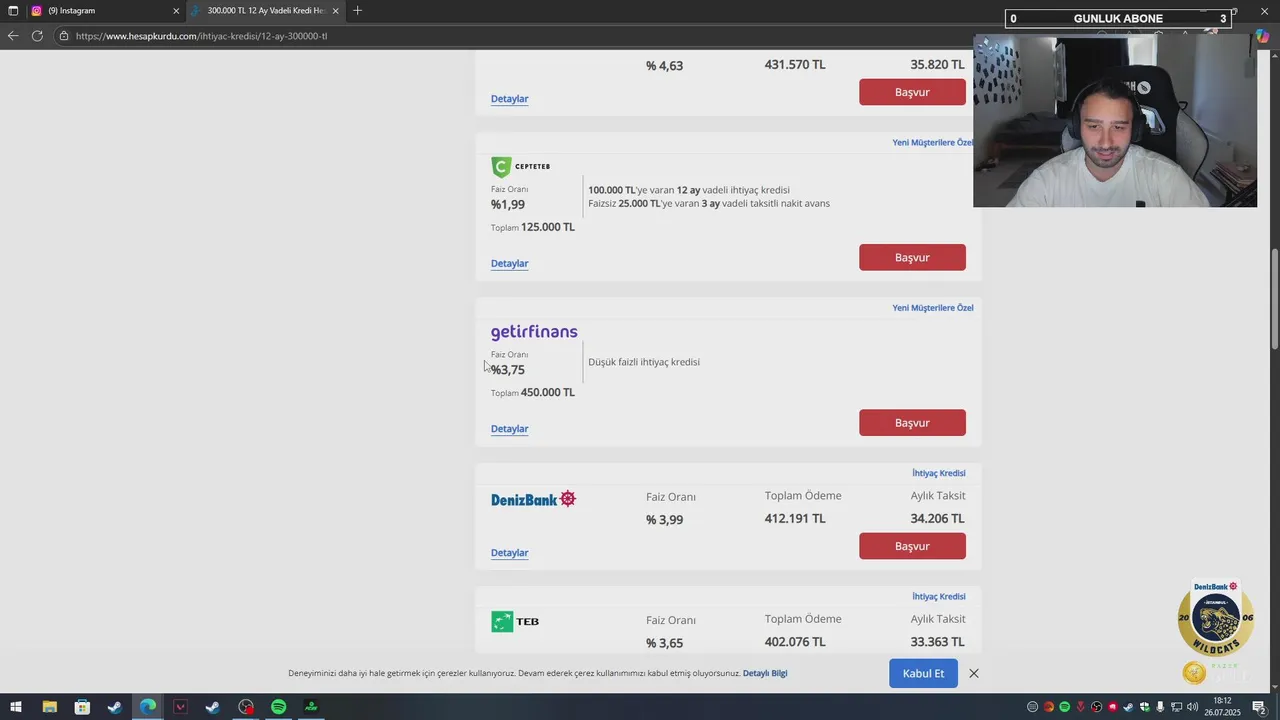Accept cookies with Kabul Et
The width and height of the screenshot is (1280, 720).
tap(923, 673)
